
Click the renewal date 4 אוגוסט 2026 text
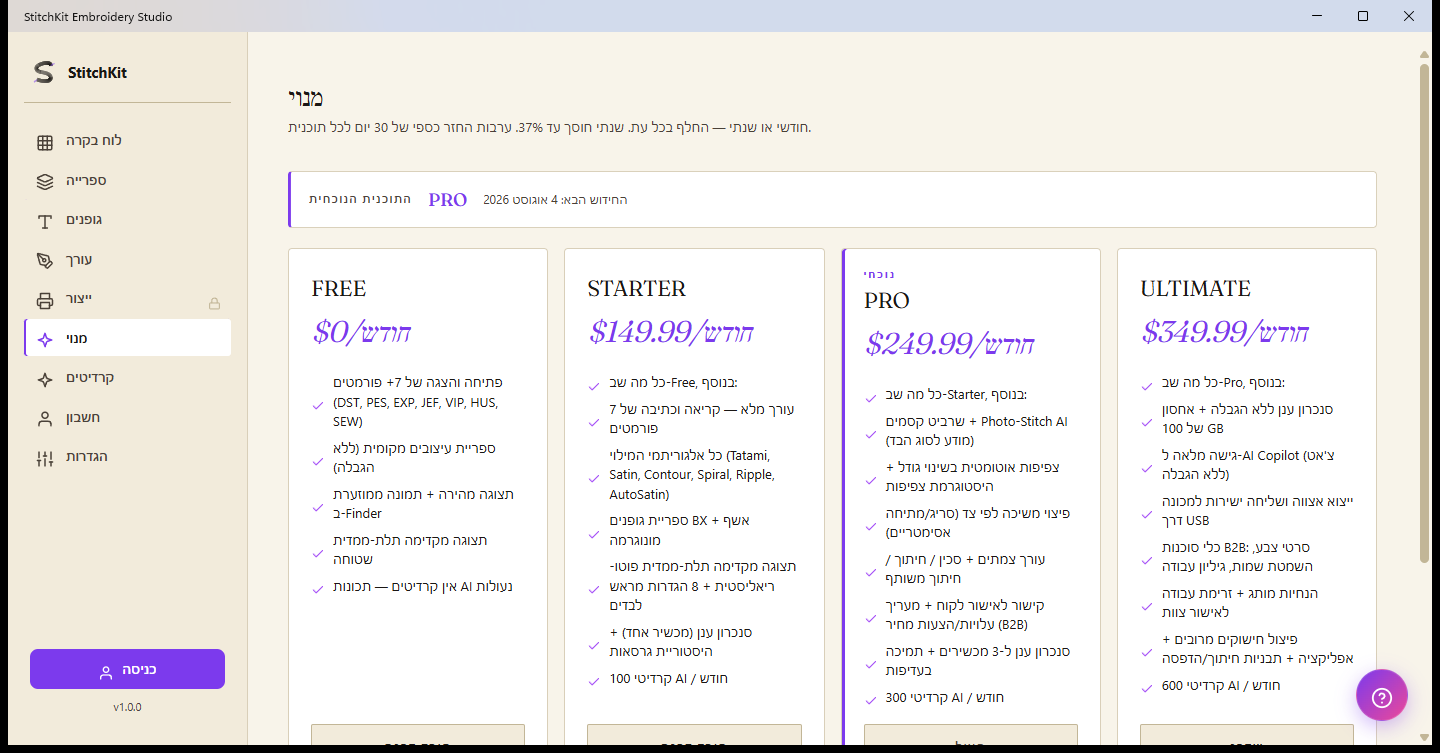click(x=555, y=200)
